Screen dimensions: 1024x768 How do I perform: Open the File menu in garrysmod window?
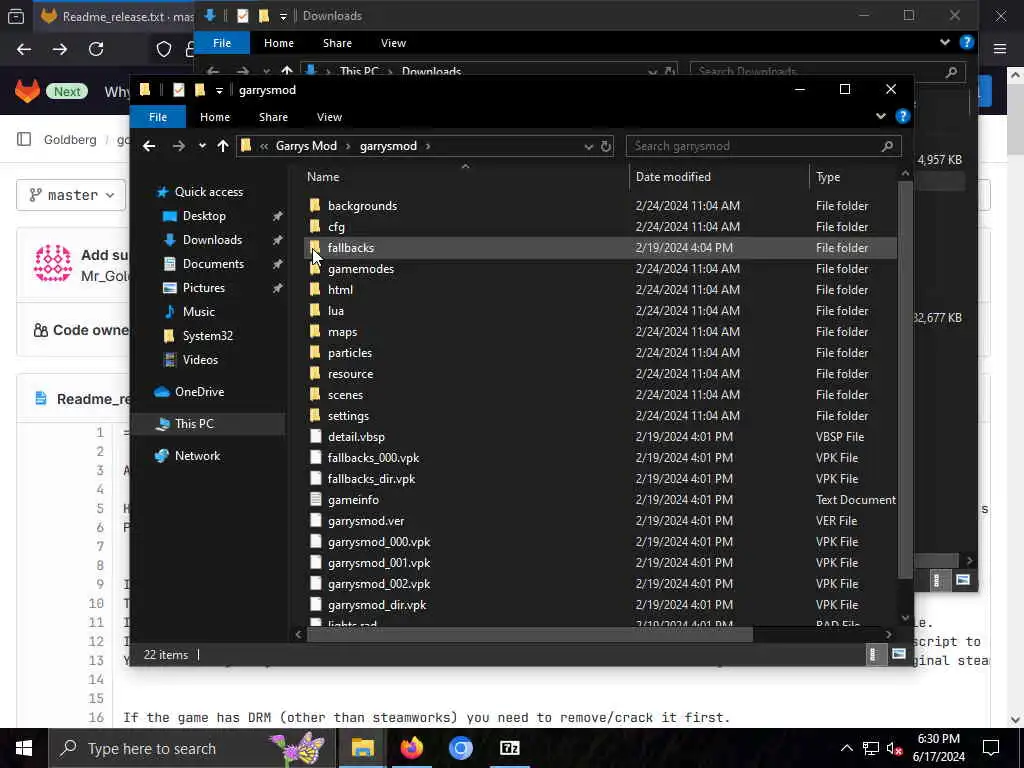158,117
